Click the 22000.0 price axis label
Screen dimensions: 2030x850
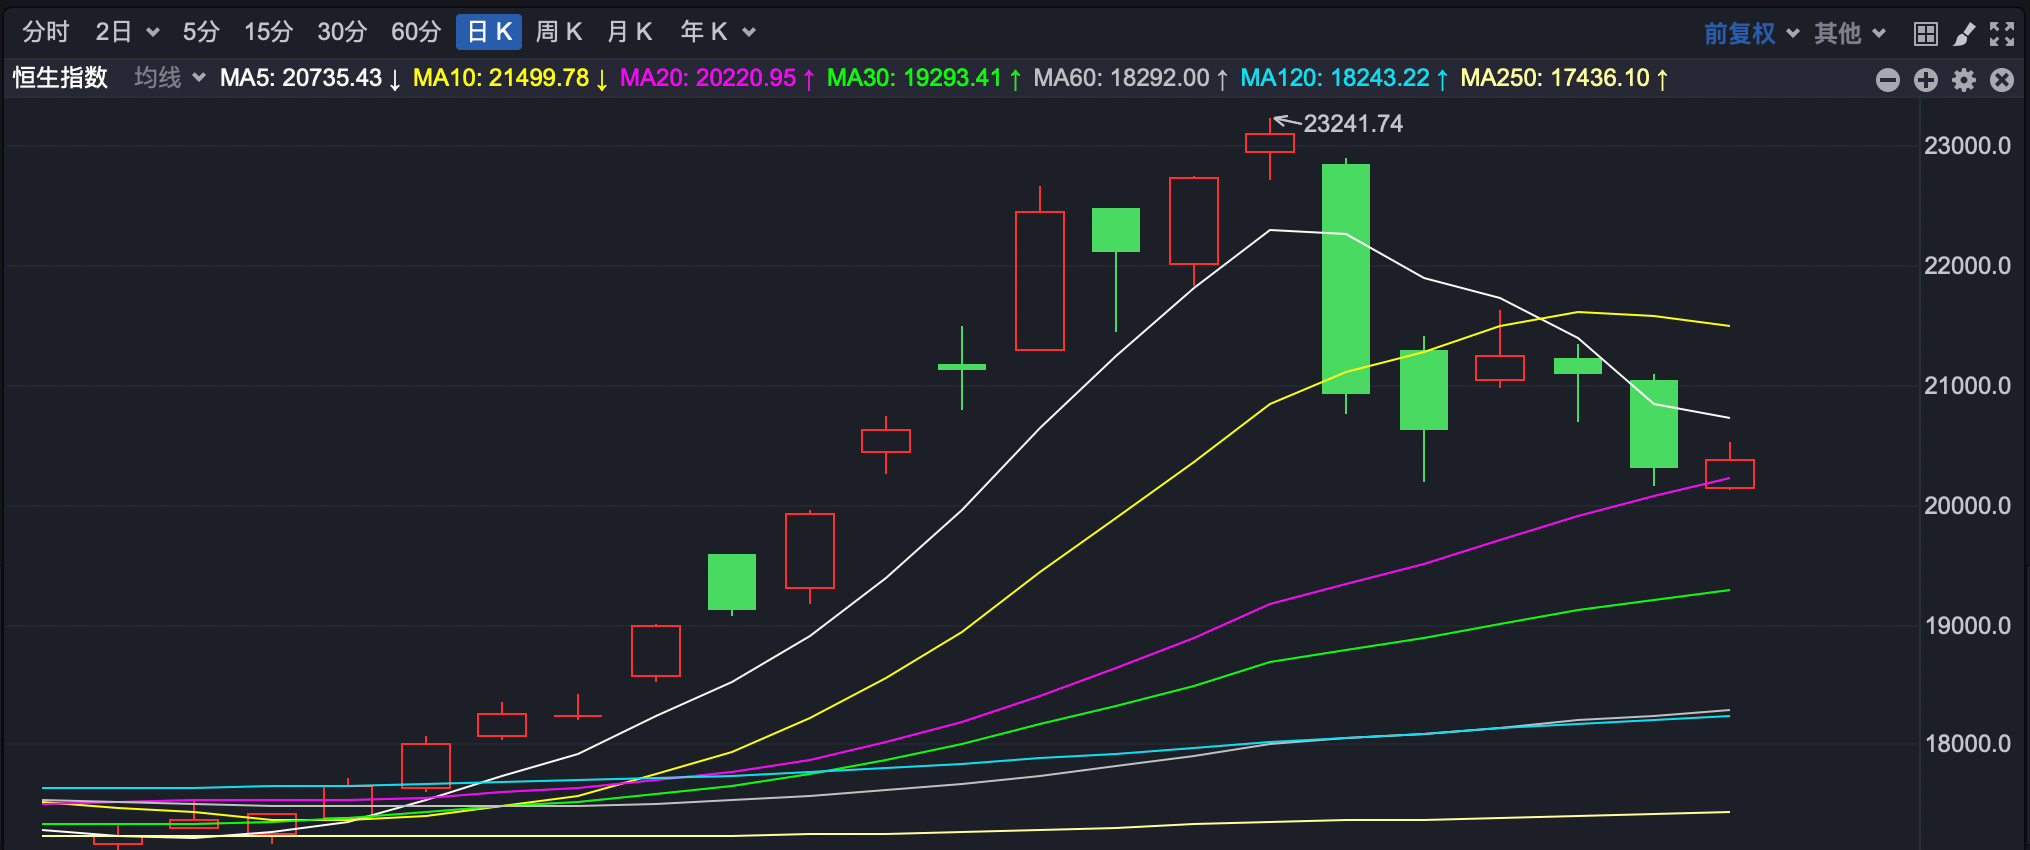1967,266
